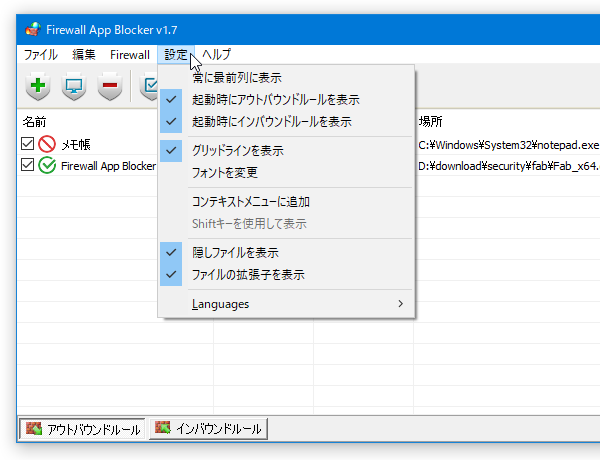Select the Firewall App Blocker entry name
Image resolution: width=600 pixels, height=460 pixels.
[x=108, y=166]
